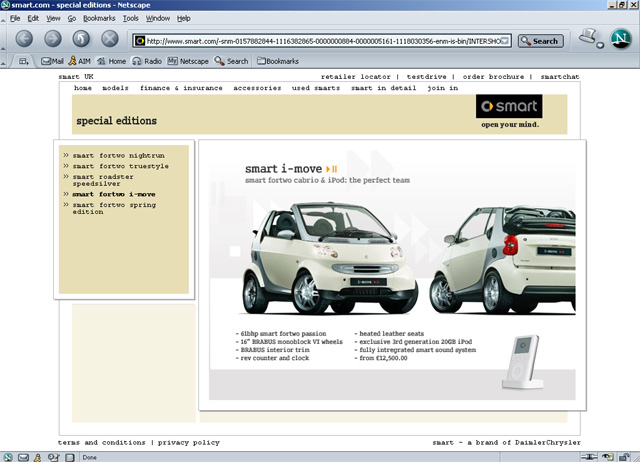The width and height of the screenshot is (640, 462).
Task: Open My Netscape from the personal toolbar
Action: pyautogui.click(x=188, y=61)
